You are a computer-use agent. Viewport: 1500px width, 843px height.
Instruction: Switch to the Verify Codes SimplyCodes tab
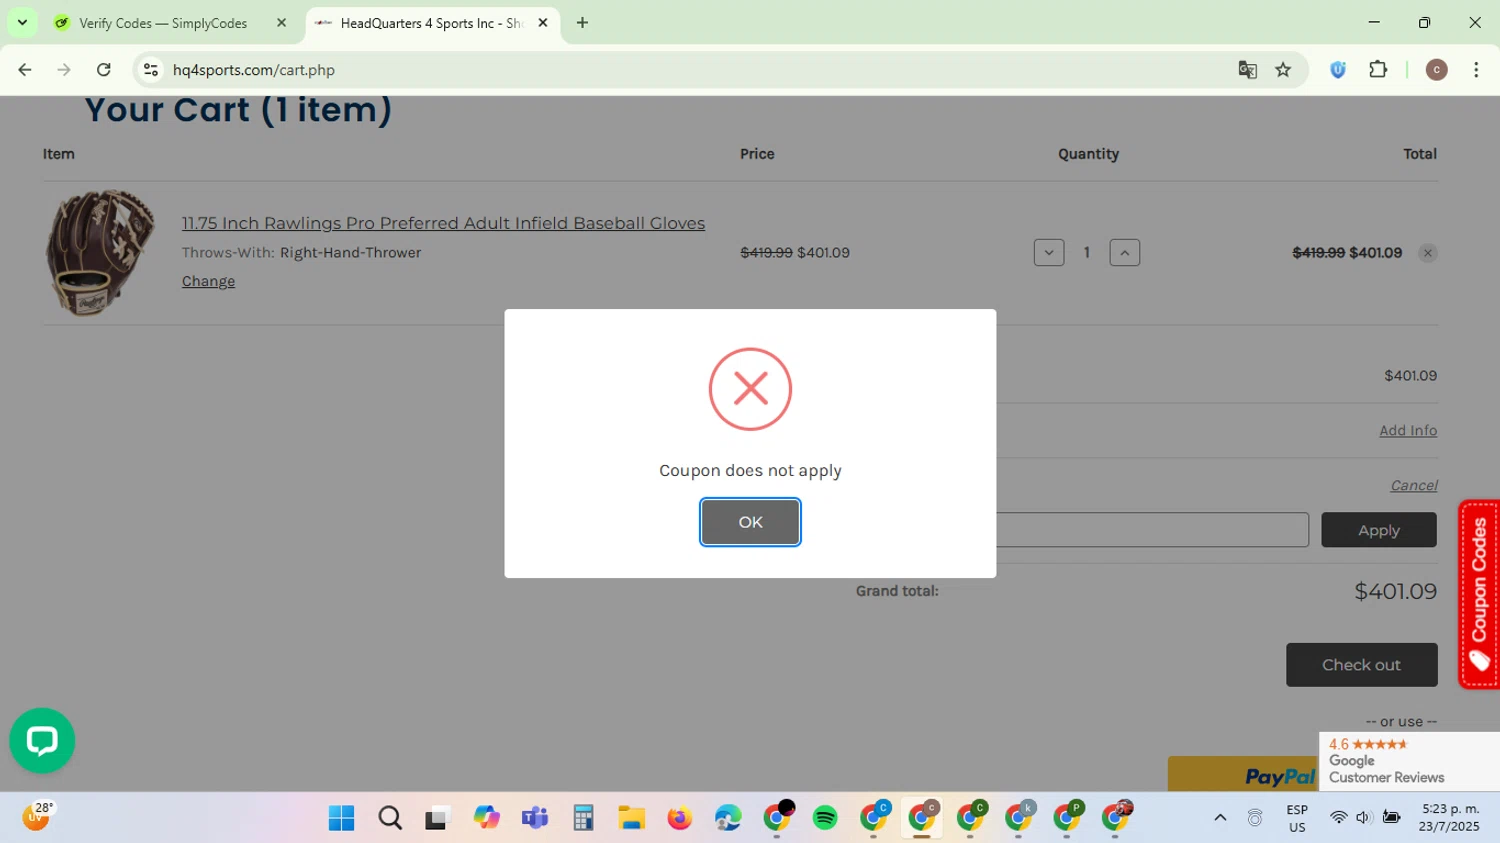pyautogui.click(x=163, y=23)
